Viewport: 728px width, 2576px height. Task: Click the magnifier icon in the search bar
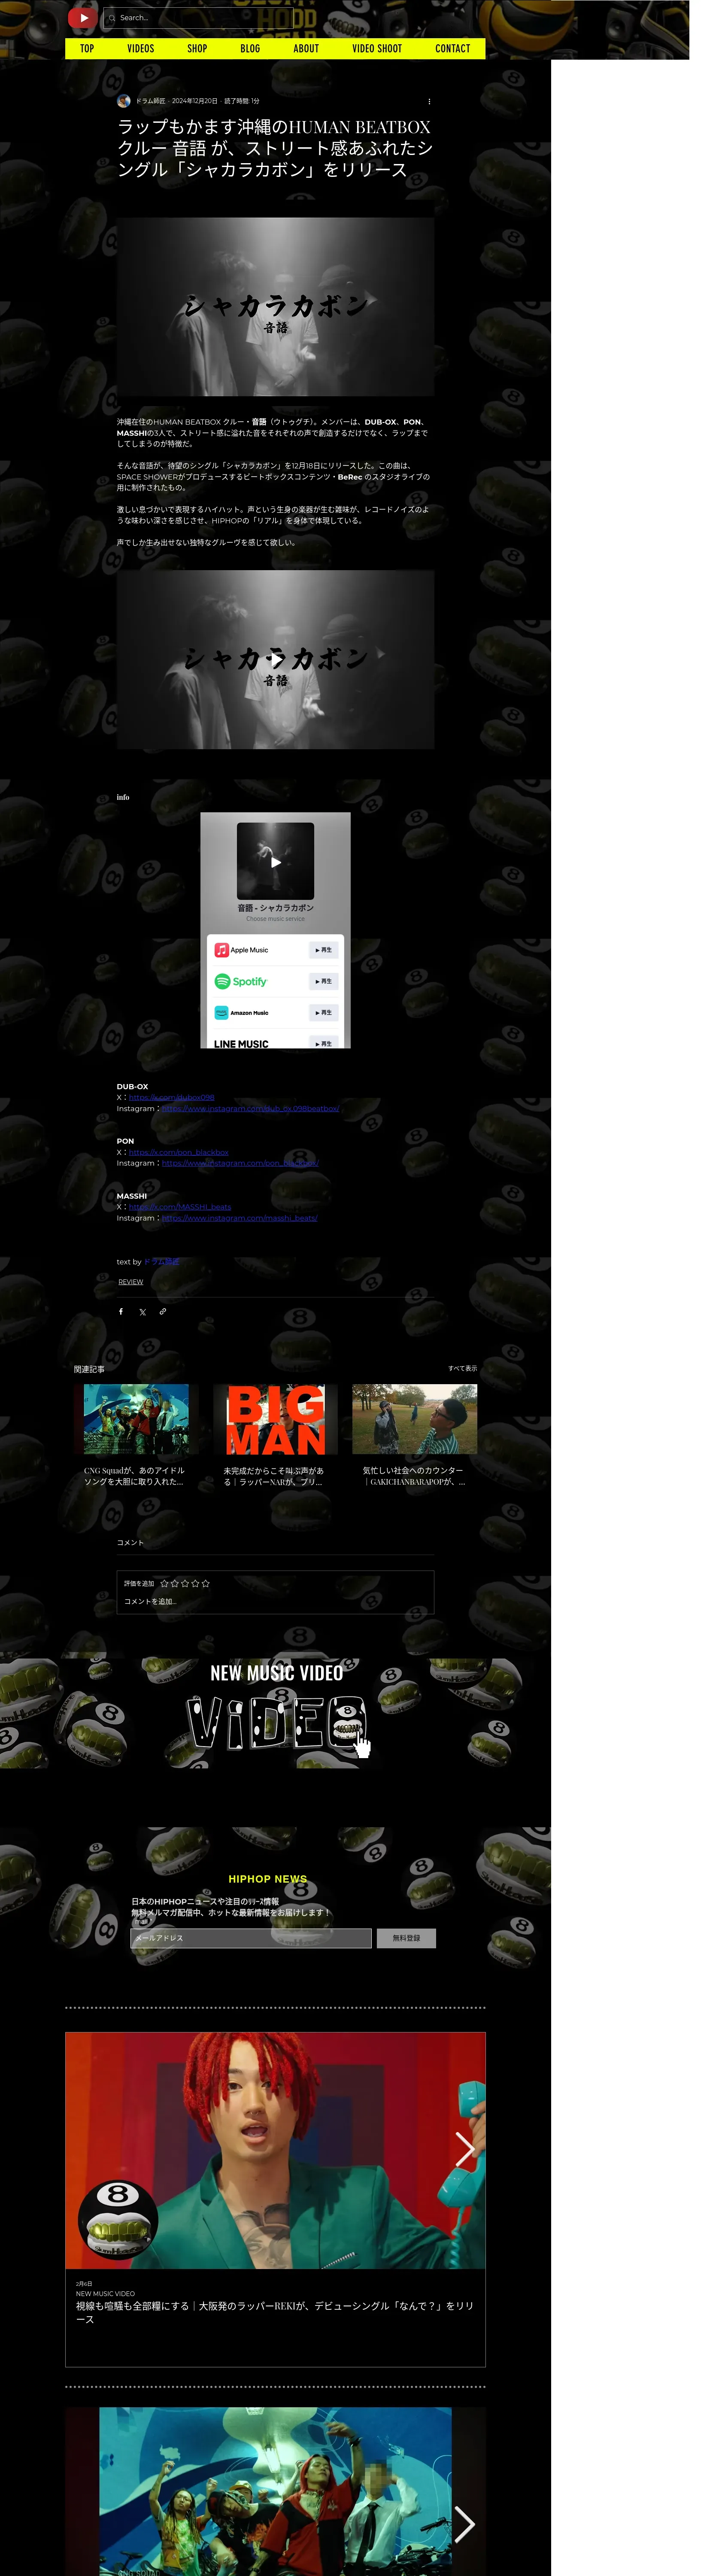[x=111, y=18]
